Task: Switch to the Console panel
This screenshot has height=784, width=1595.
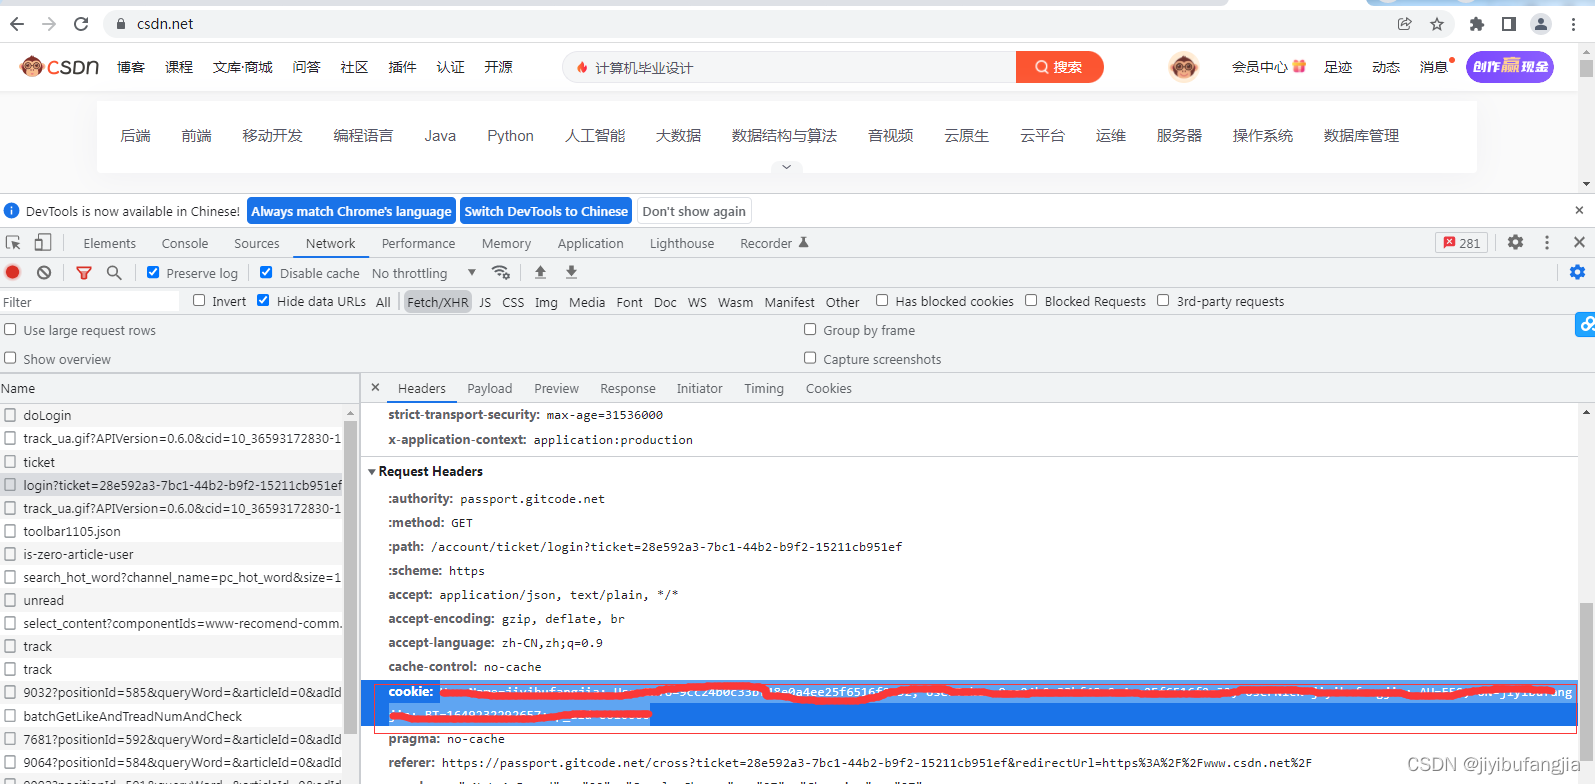Action: click(x=185, y=243)
